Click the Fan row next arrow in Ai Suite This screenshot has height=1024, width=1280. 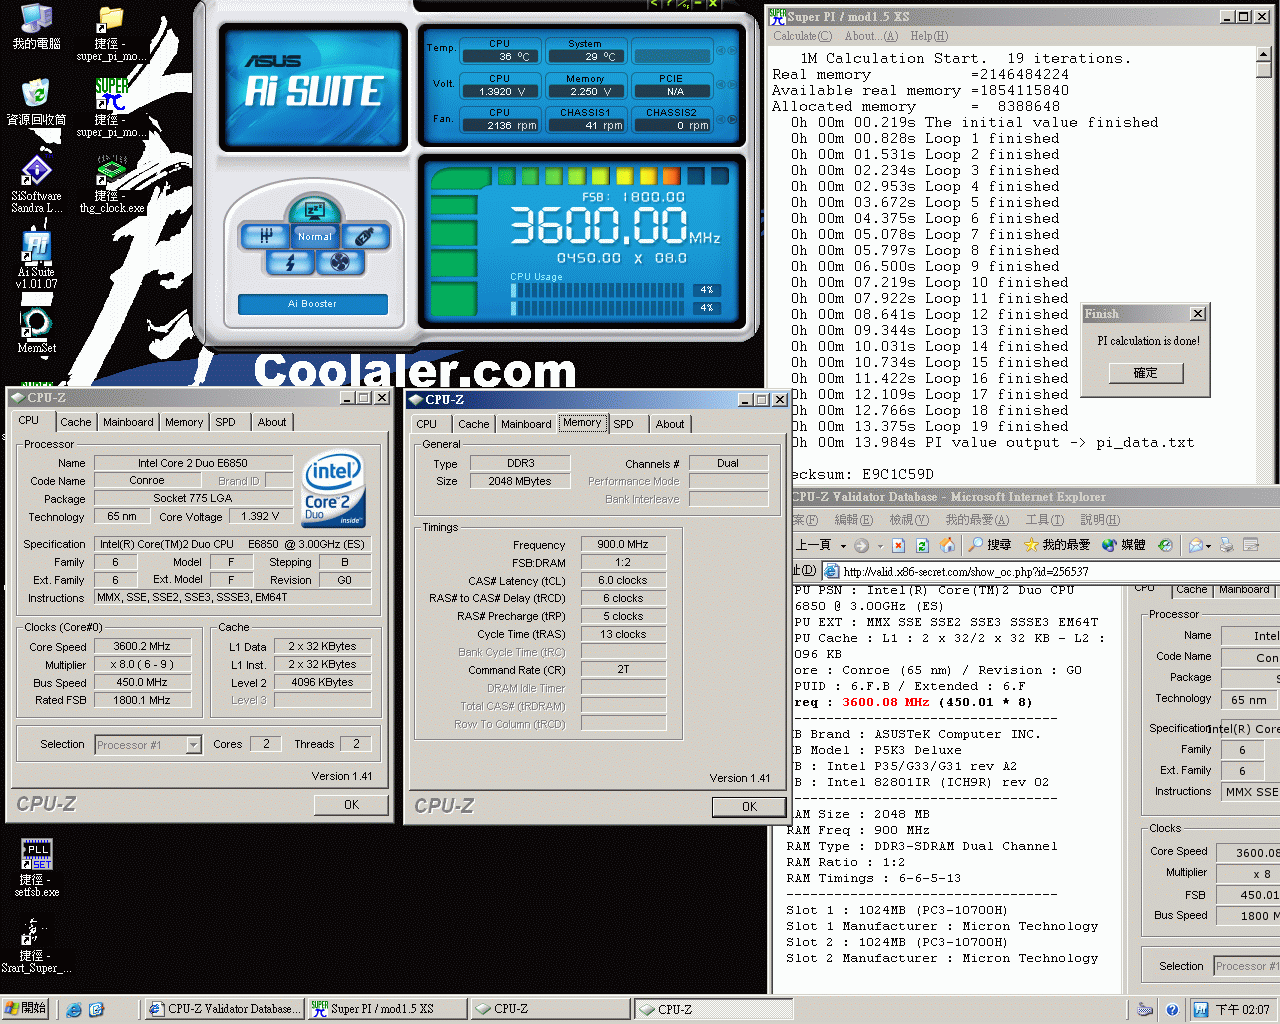coord(732,120)
